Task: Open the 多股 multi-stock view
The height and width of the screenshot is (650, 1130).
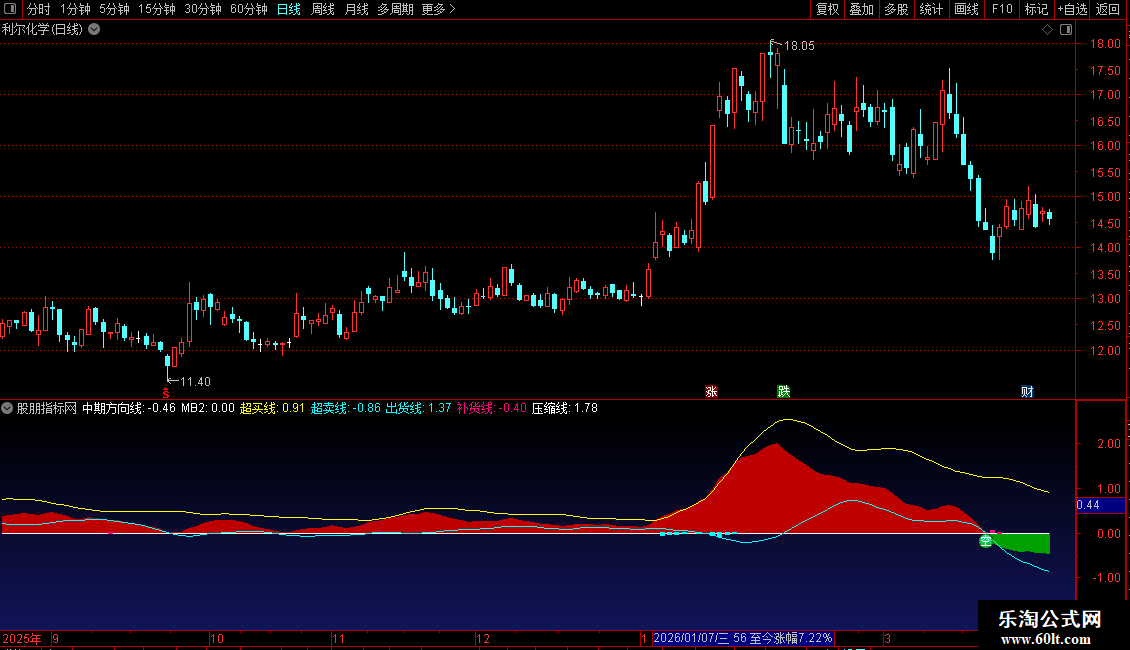Action: [896, 9]
